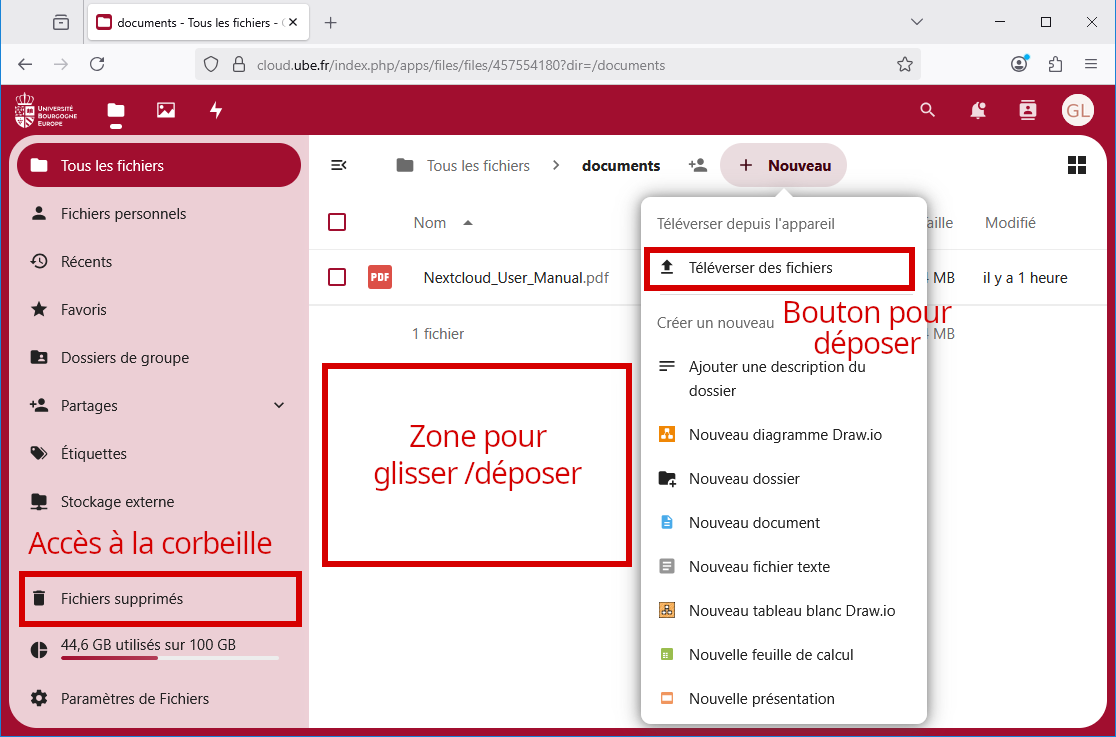Image resolution: width=1116 pixels, height=737 pixels.
Task: Tick the select-all checkbox in header
Action: click(x=337, y=222)
